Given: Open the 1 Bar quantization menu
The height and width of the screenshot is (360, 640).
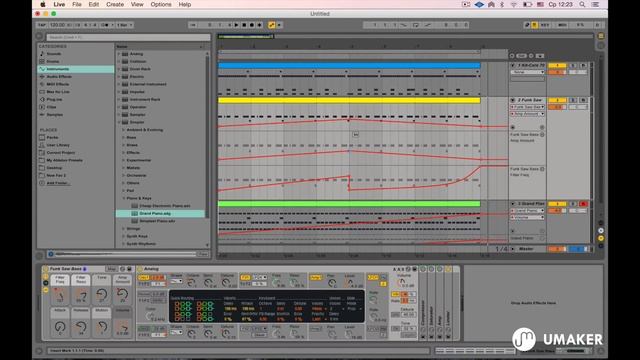Looking at the screenshot, I should (124, 25).
